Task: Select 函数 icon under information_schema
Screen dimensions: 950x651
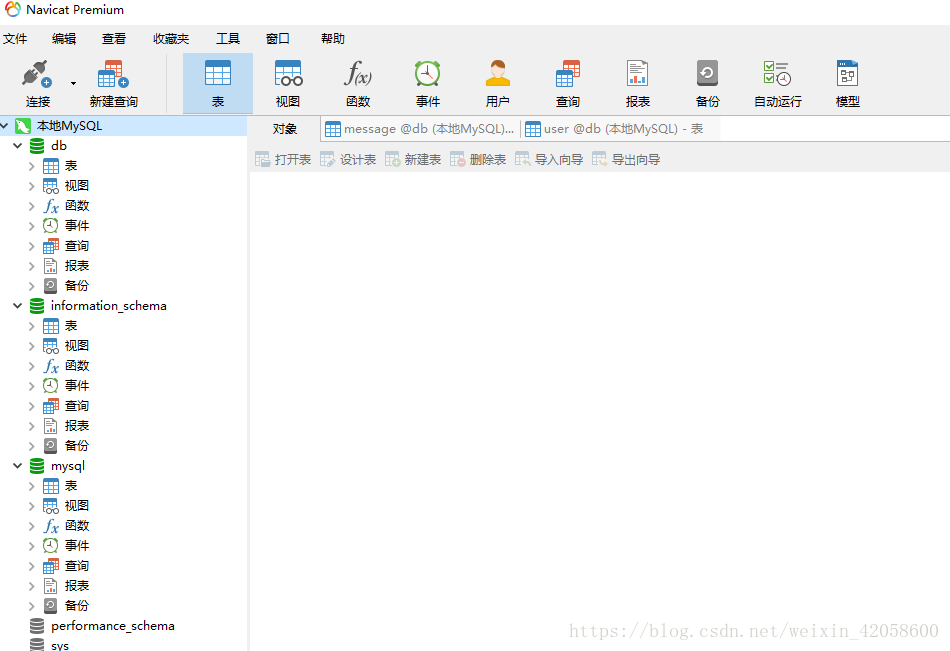Action: (x=51, y=366)
